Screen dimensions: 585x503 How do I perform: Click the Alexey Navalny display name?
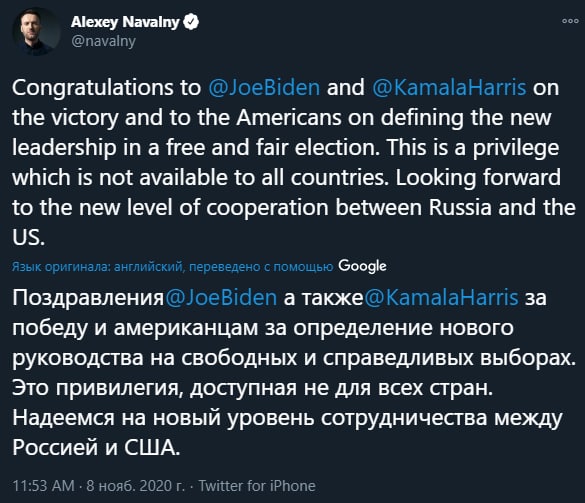pyautogui.click(x=125, y=22)
